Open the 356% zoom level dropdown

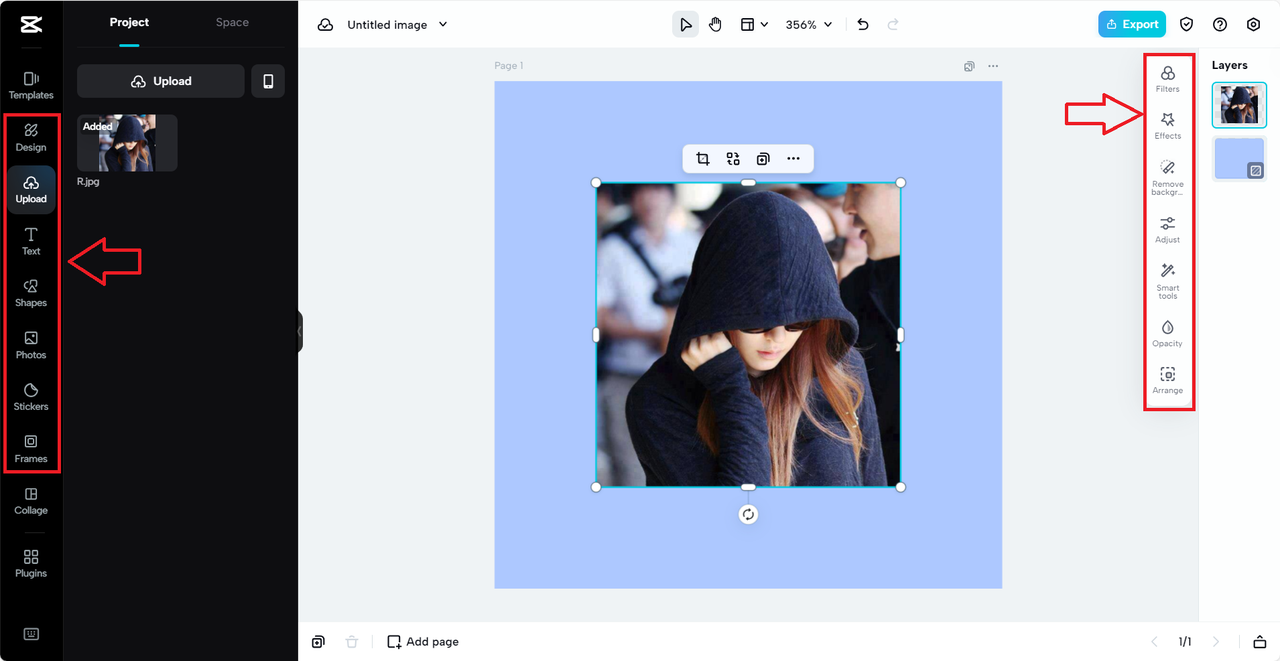tap(808, 24)
